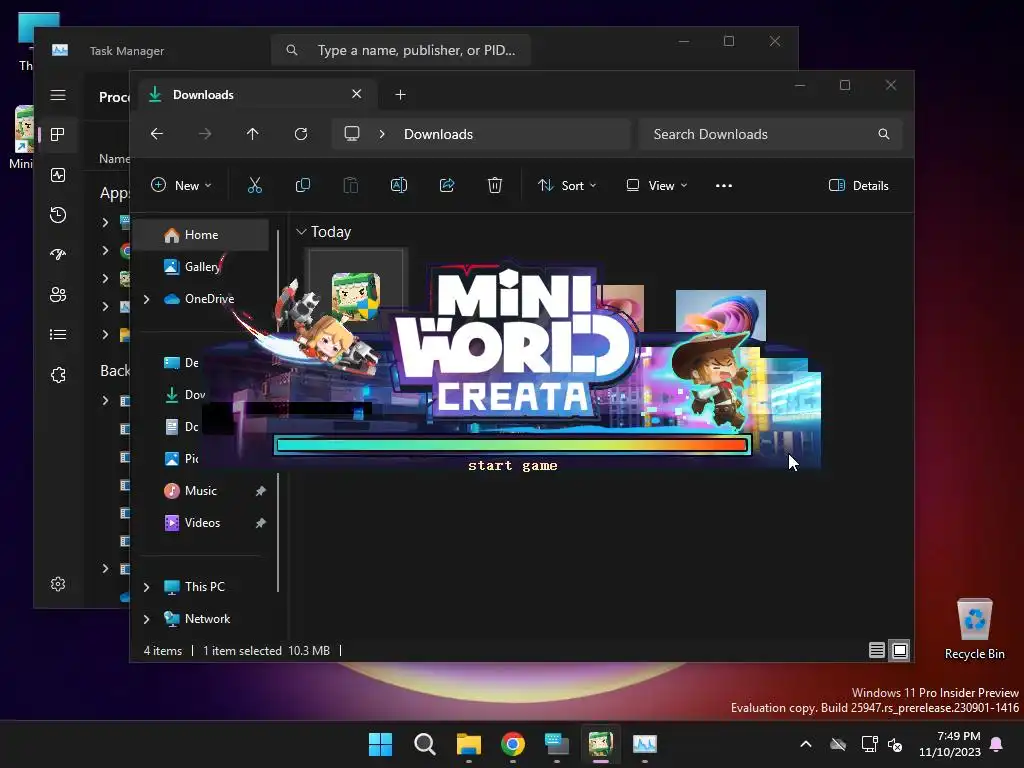Screen dimensions: 1024x768
Task: Open Mini World taskbar icon
Action: click(600, 744)
